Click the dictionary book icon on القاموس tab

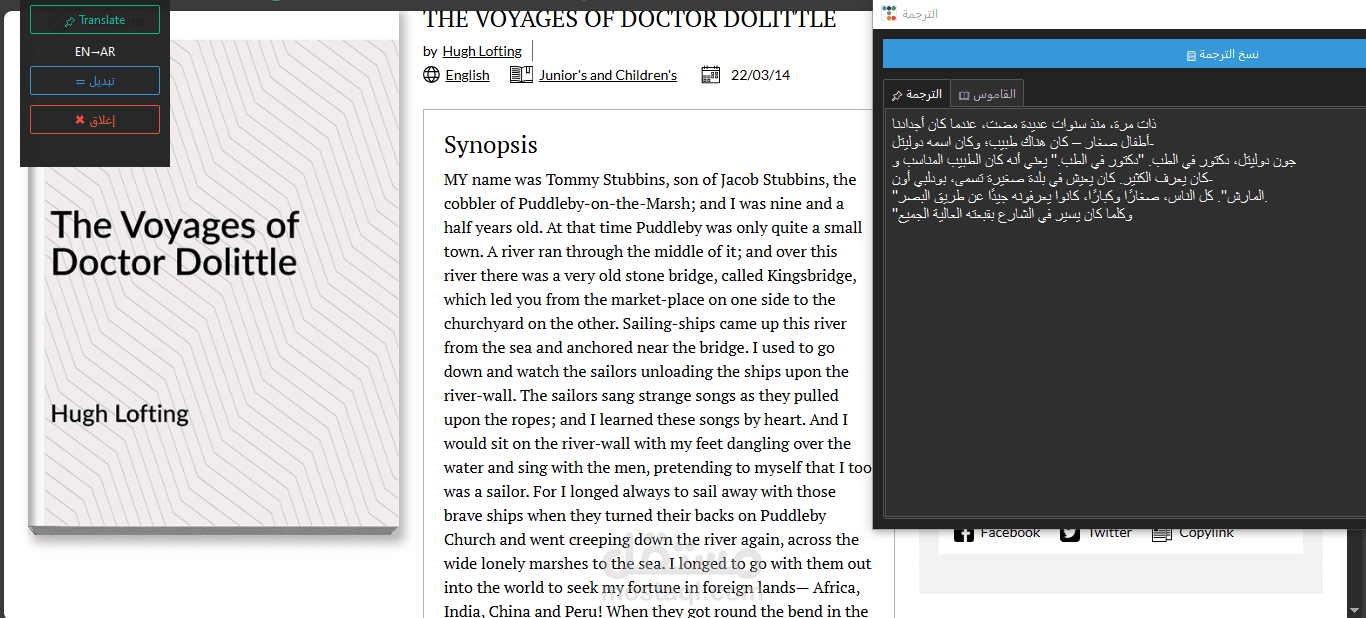(x=964, y=95)
